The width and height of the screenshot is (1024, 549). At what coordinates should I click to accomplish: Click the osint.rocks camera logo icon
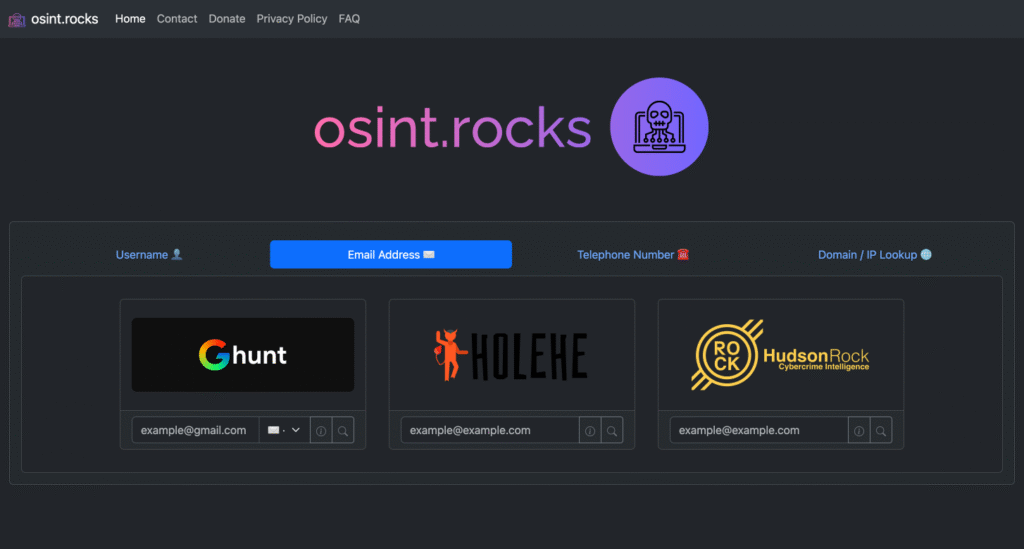tap(16, 19)
